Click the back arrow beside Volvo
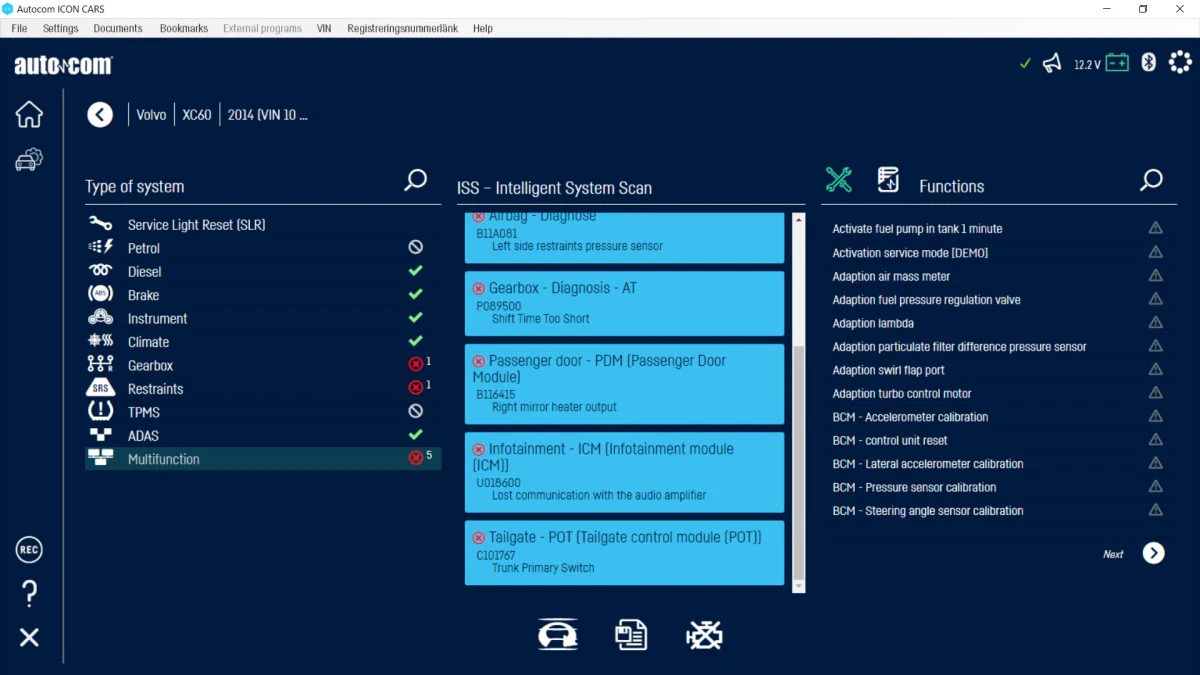Image resolution: width=1200 pixels, height=675 pixels. 100,114
